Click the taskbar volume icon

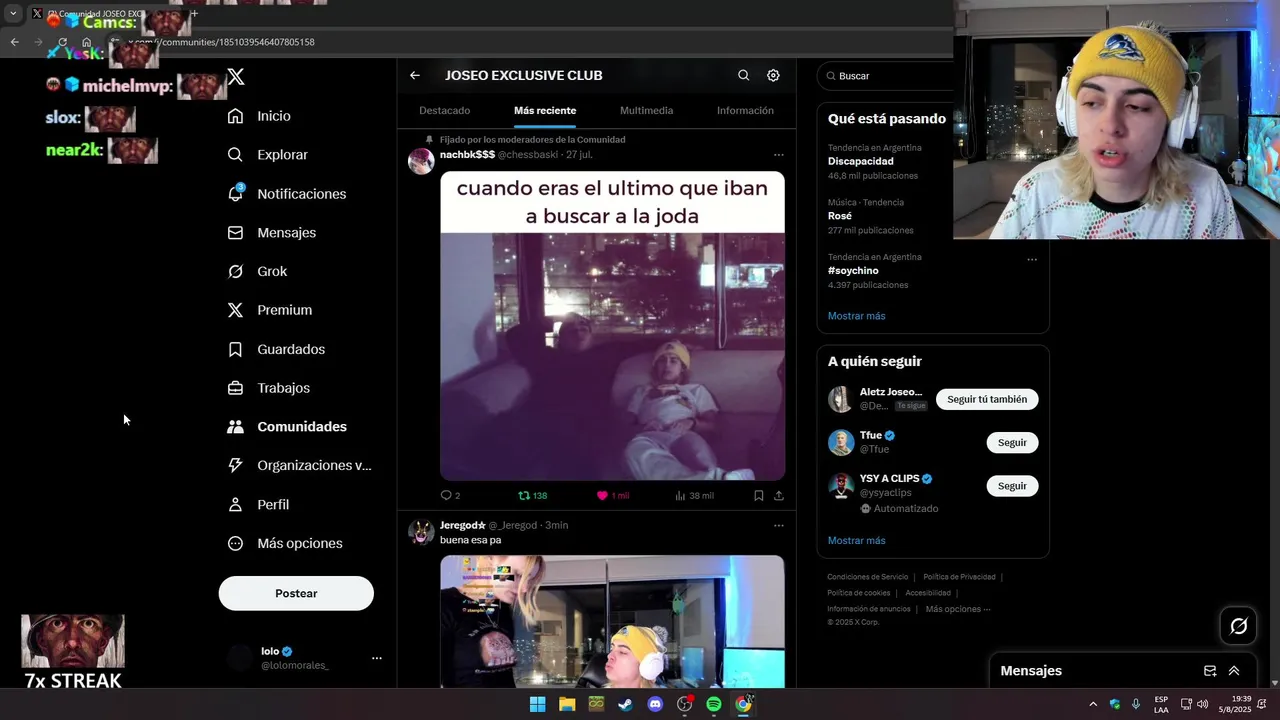[1202, 704]
